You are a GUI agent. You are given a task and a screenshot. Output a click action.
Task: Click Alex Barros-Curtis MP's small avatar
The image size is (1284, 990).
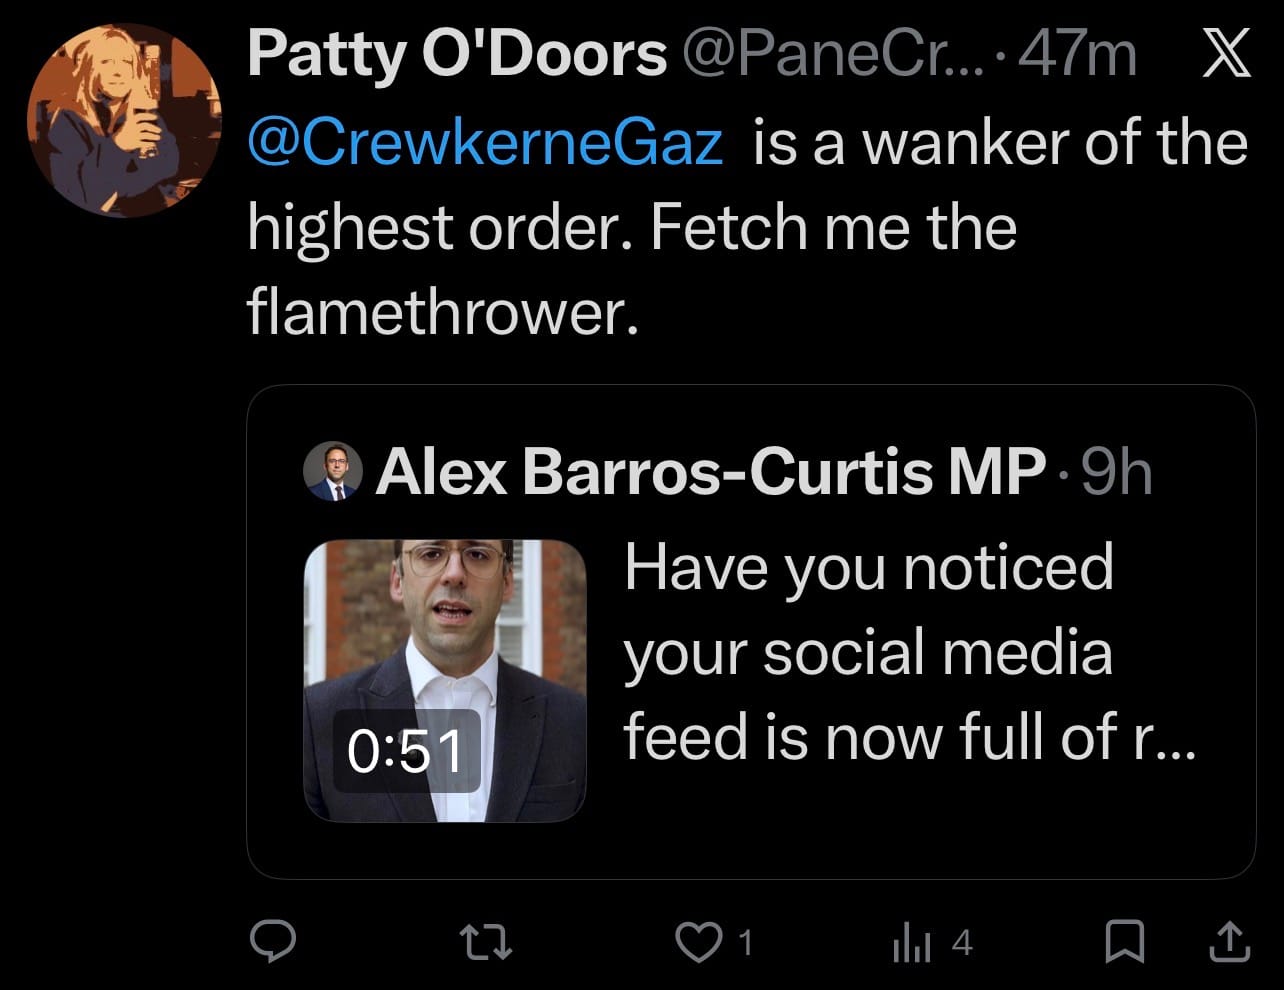click(x=331, y=471)
